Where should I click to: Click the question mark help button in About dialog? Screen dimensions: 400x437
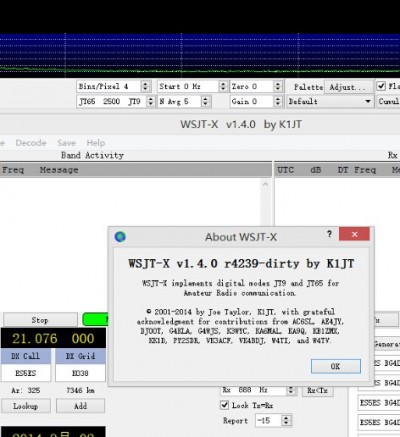pos(329,234)
